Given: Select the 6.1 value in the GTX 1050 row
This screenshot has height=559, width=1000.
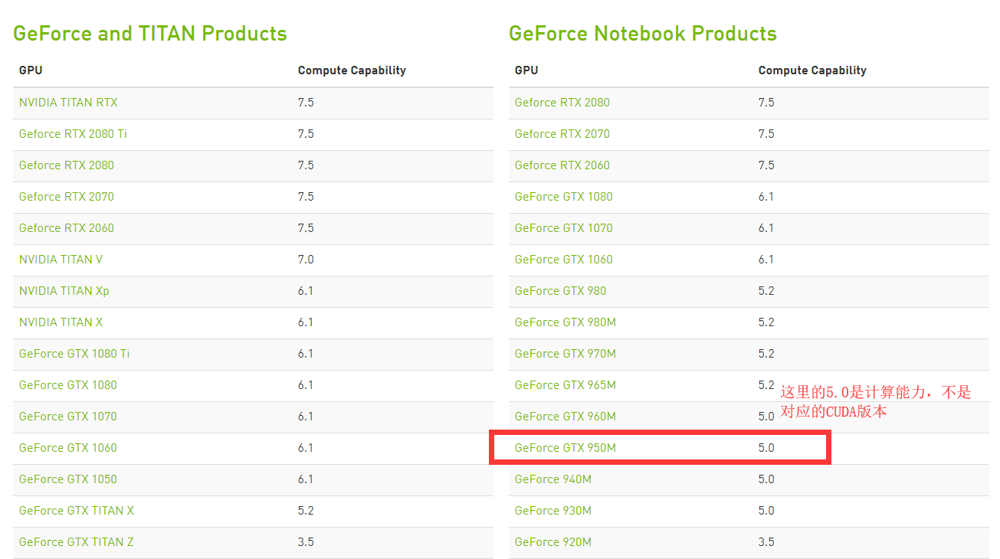Looking at the screenshot, I should pos(305,479).
